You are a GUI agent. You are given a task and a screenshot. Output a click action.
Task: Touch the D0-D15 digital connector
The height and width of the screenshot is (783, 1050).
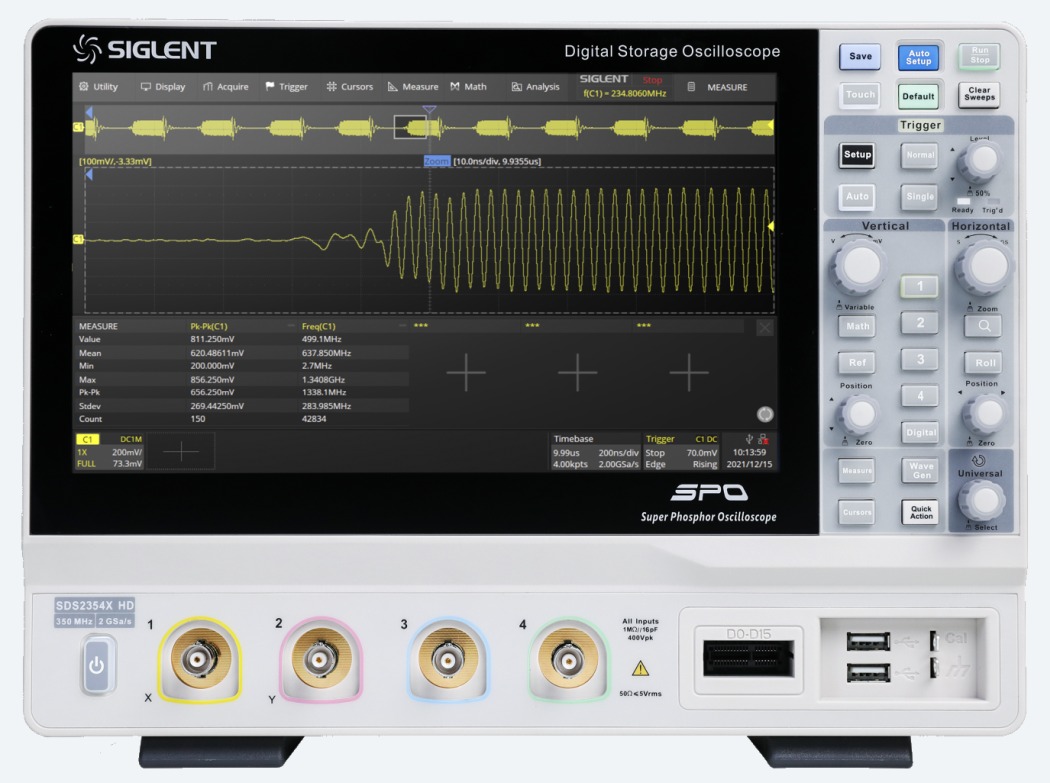pos(749,658)
